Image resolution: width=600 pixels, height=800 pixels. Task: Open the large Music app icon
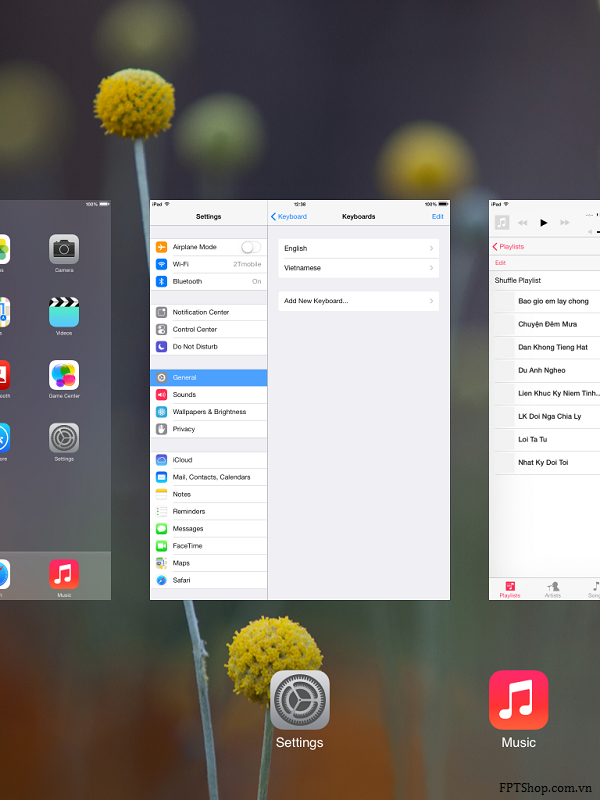(x=518, y=699)
